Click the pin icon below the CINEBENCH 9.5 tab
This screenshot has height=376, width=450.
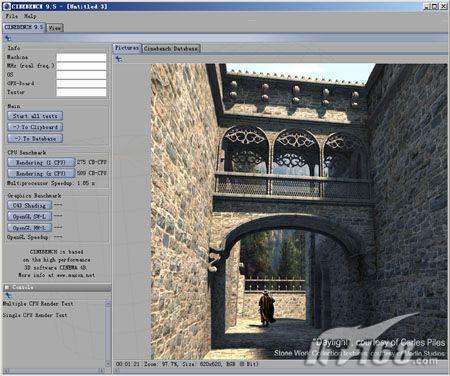(x=8, y=38)
